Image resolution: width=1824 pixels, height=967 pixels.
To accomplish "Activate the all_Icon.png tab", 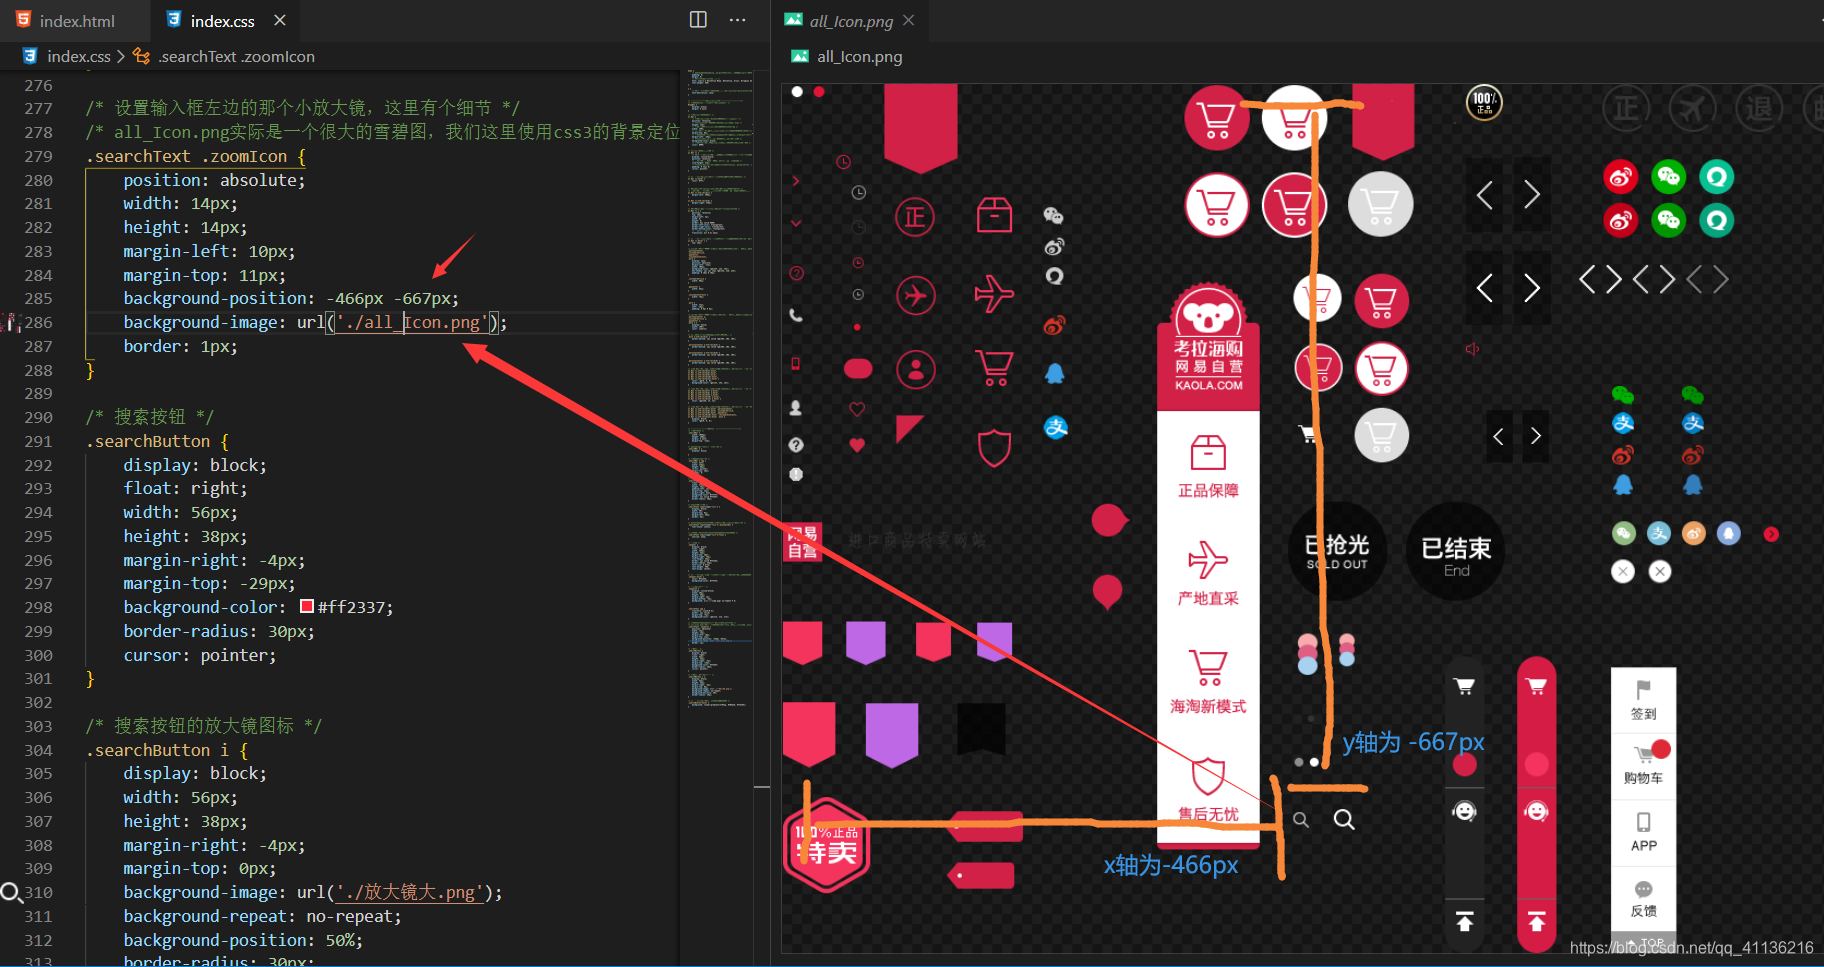I will point(851,21).
